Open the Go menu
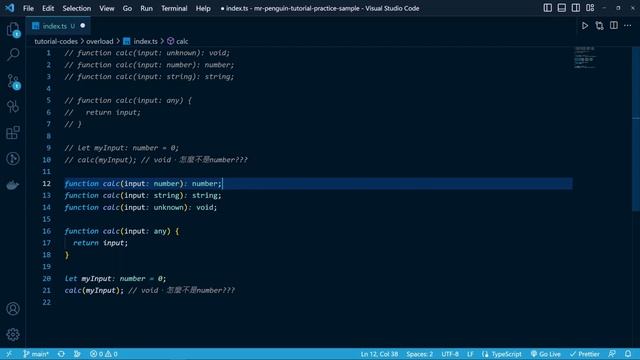 click(x=127, y=8)
